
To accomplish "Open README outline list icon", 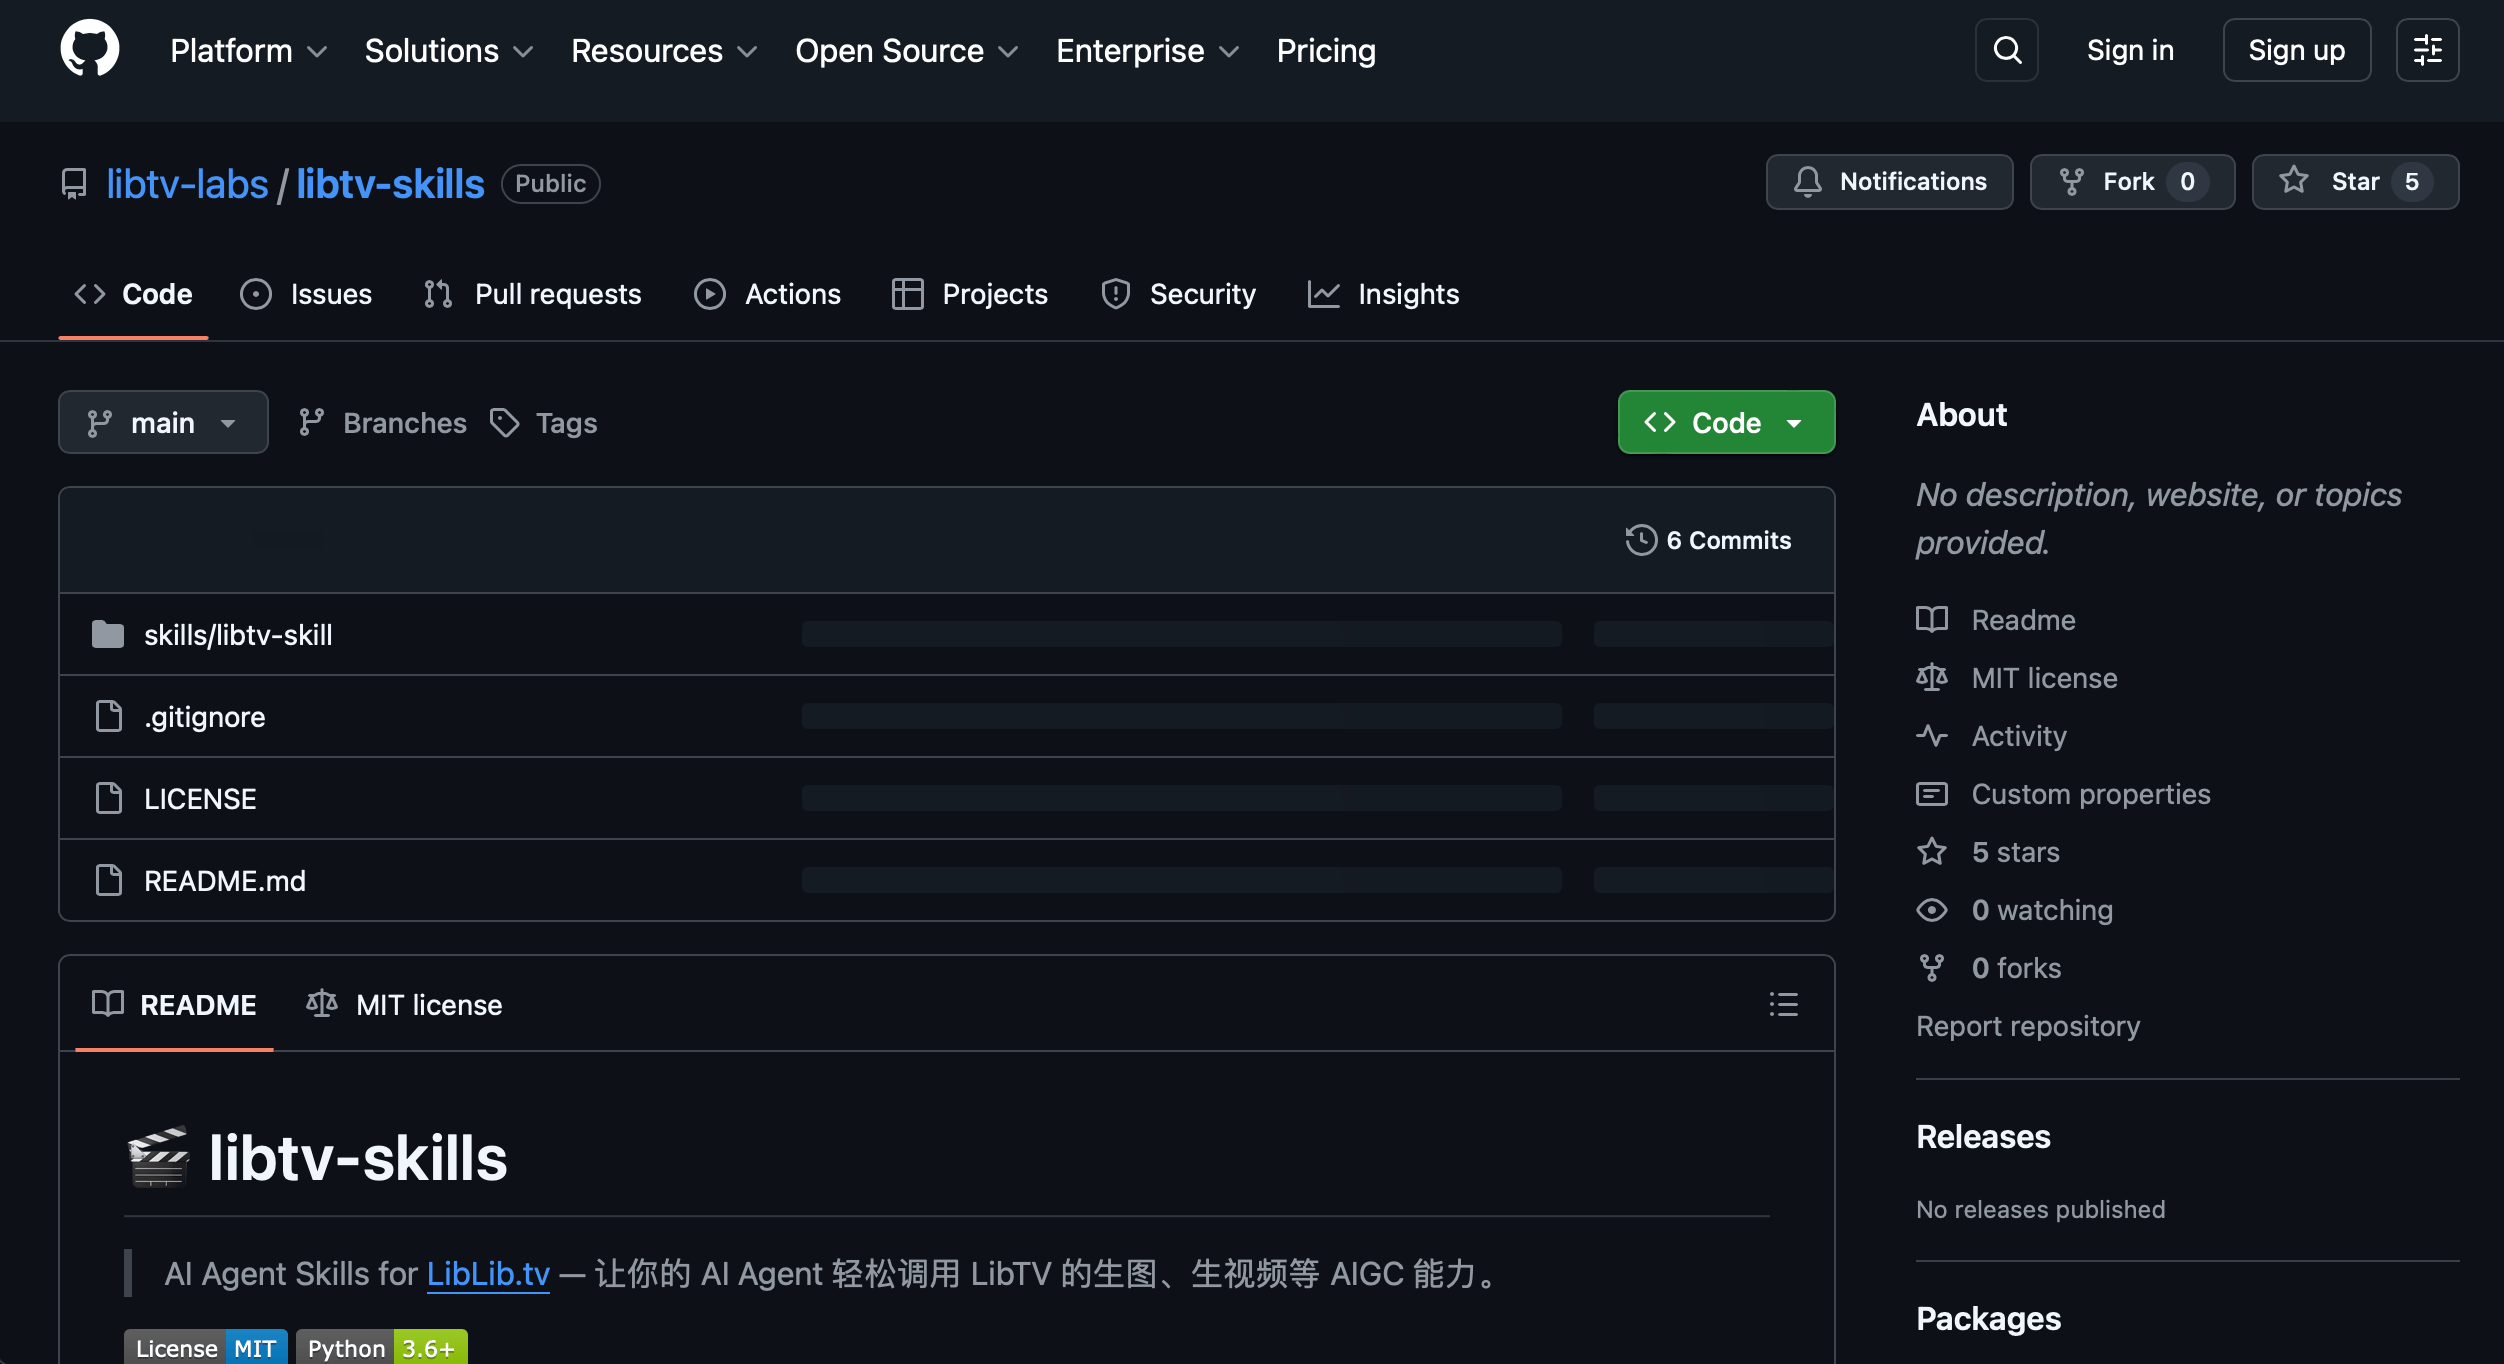I will [x=1783, y=1004].
